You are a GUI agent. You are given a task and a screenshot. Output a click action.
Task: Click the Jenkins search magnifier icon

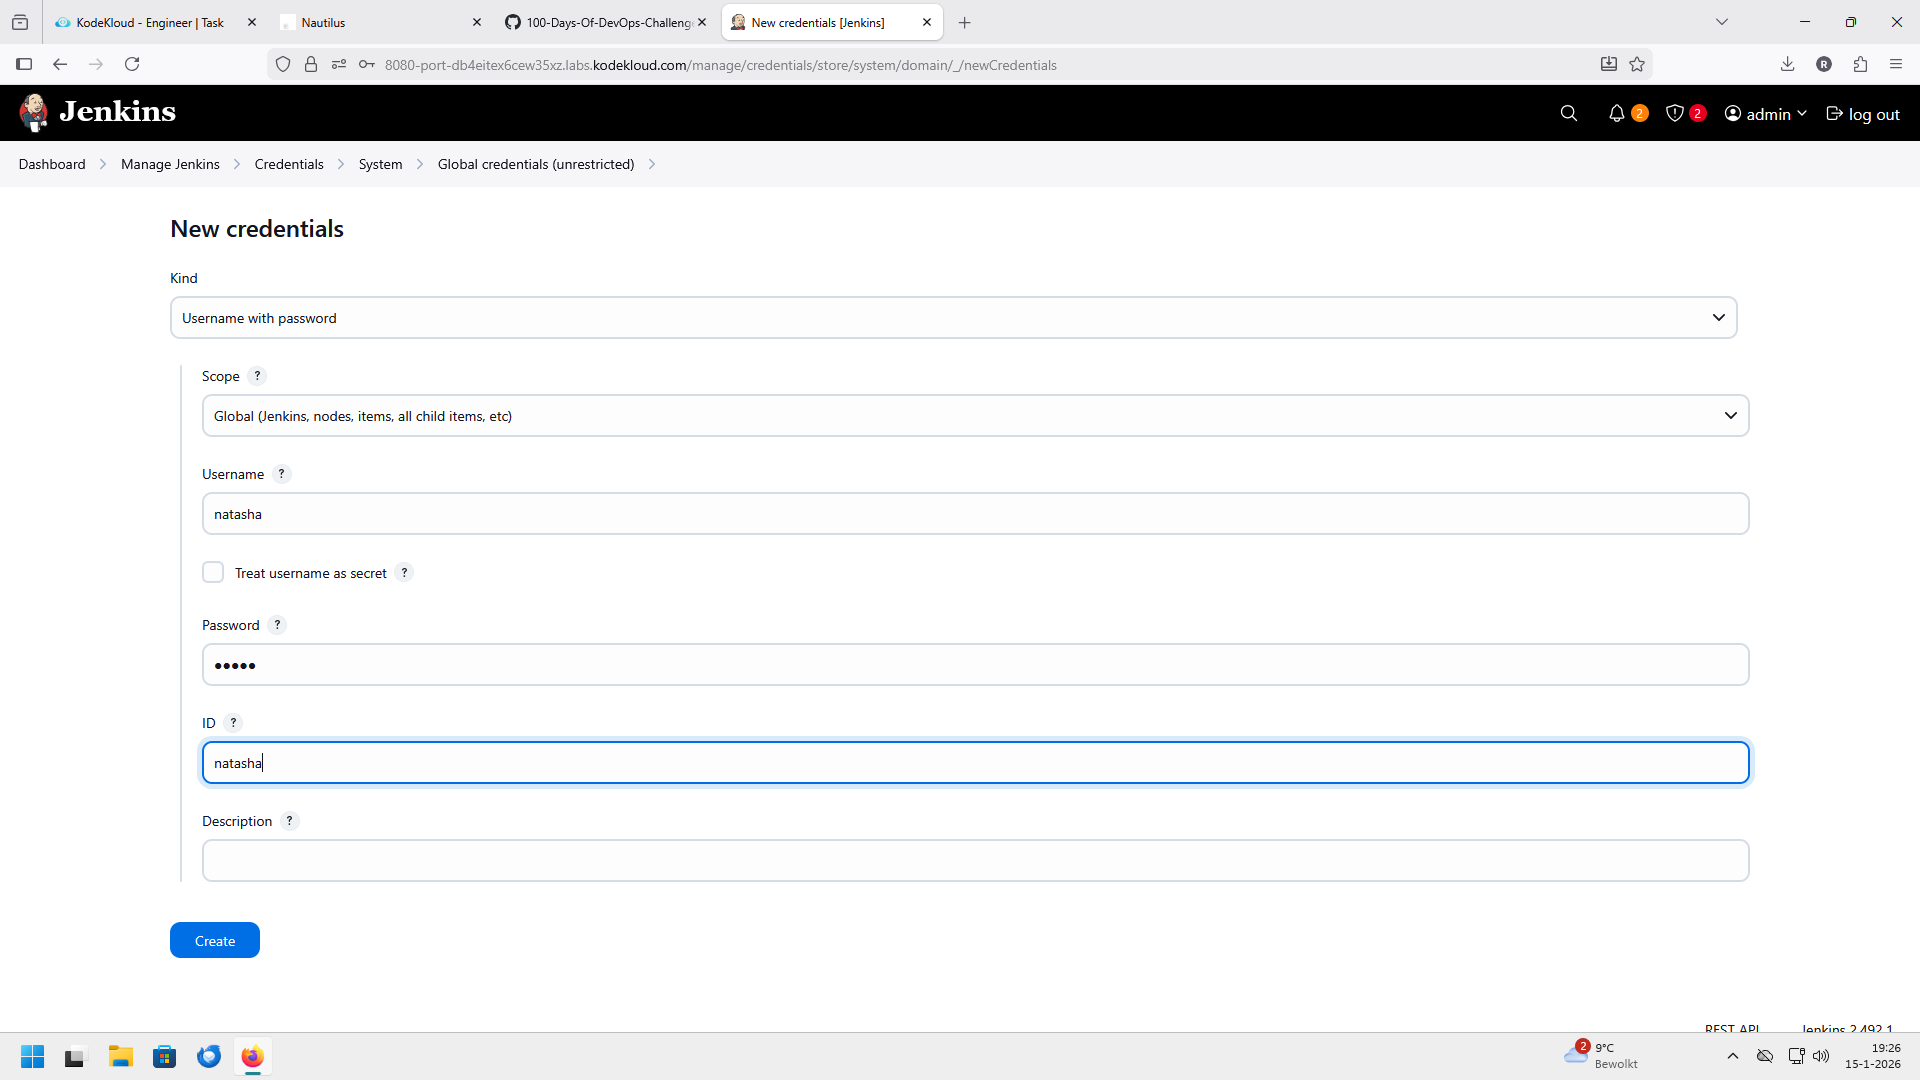(1568, 114)
